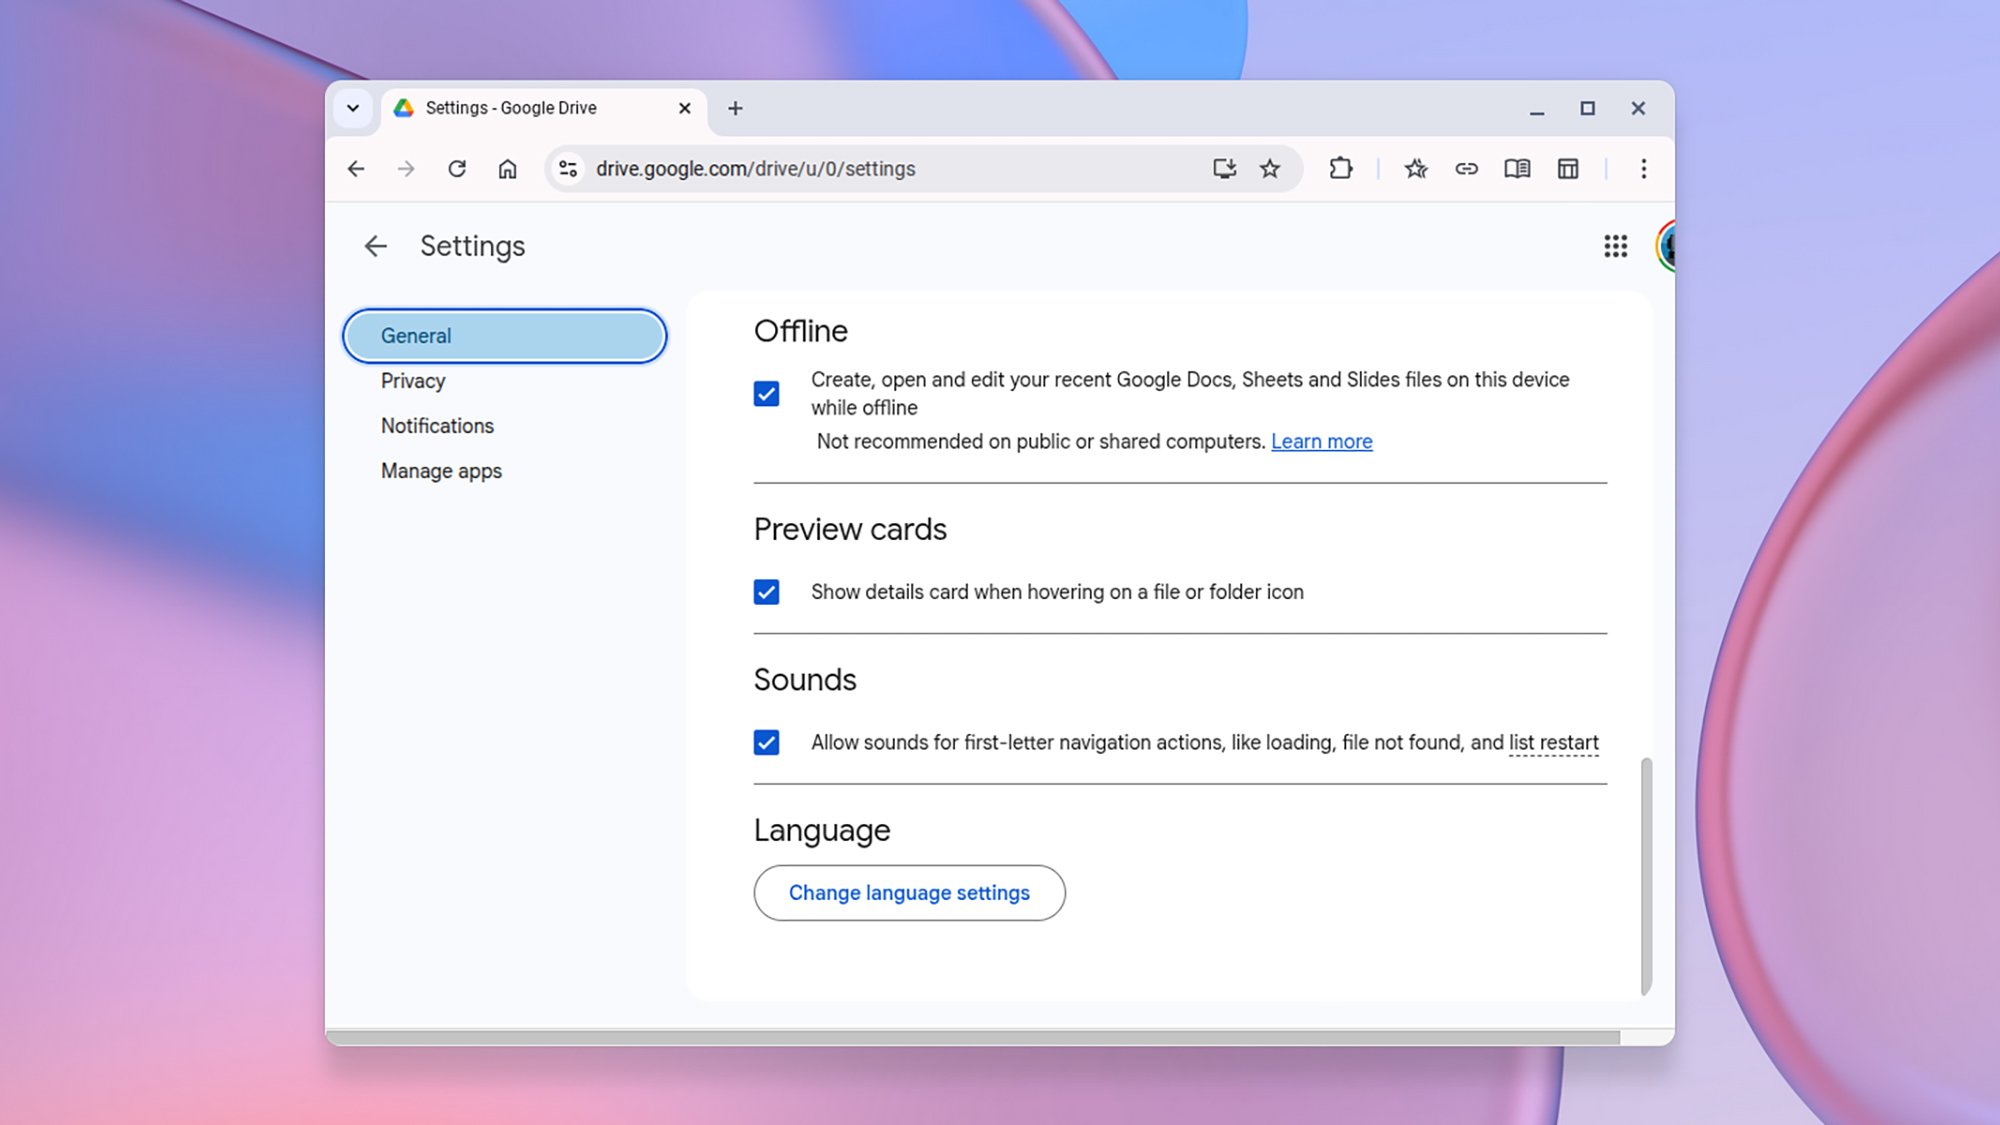The height and width of the screenshot is (1125, 2000).
Task: Click Change language settings button
Action: [x=909, y=893]
